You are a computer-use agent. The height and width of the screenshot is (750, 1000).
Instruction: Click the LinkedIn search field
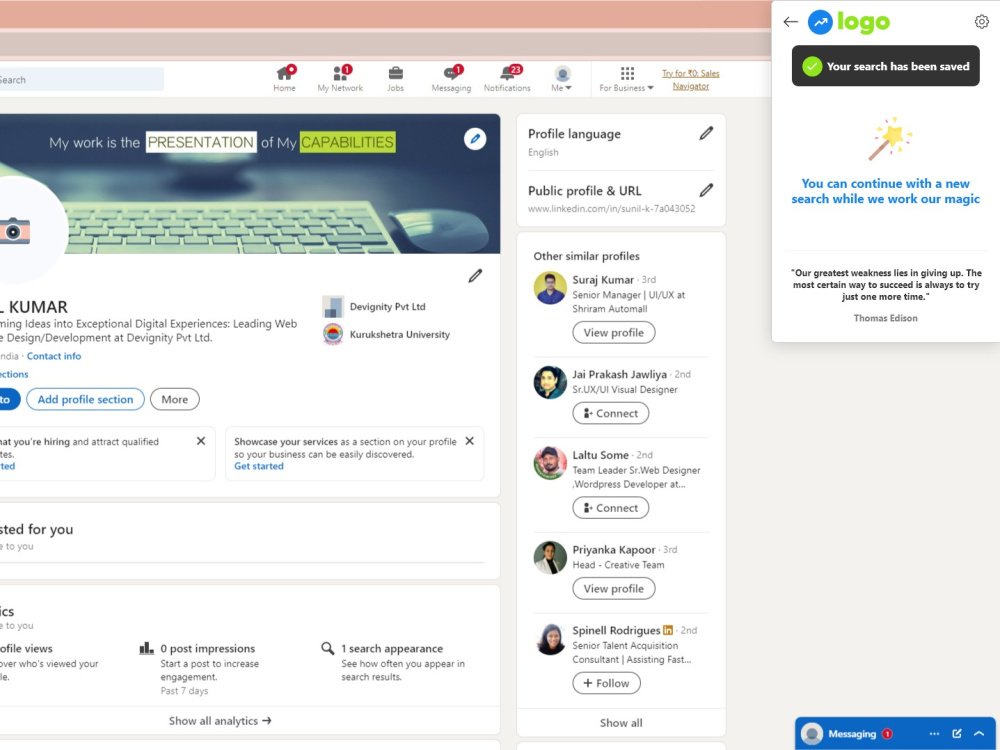(81, 80)
